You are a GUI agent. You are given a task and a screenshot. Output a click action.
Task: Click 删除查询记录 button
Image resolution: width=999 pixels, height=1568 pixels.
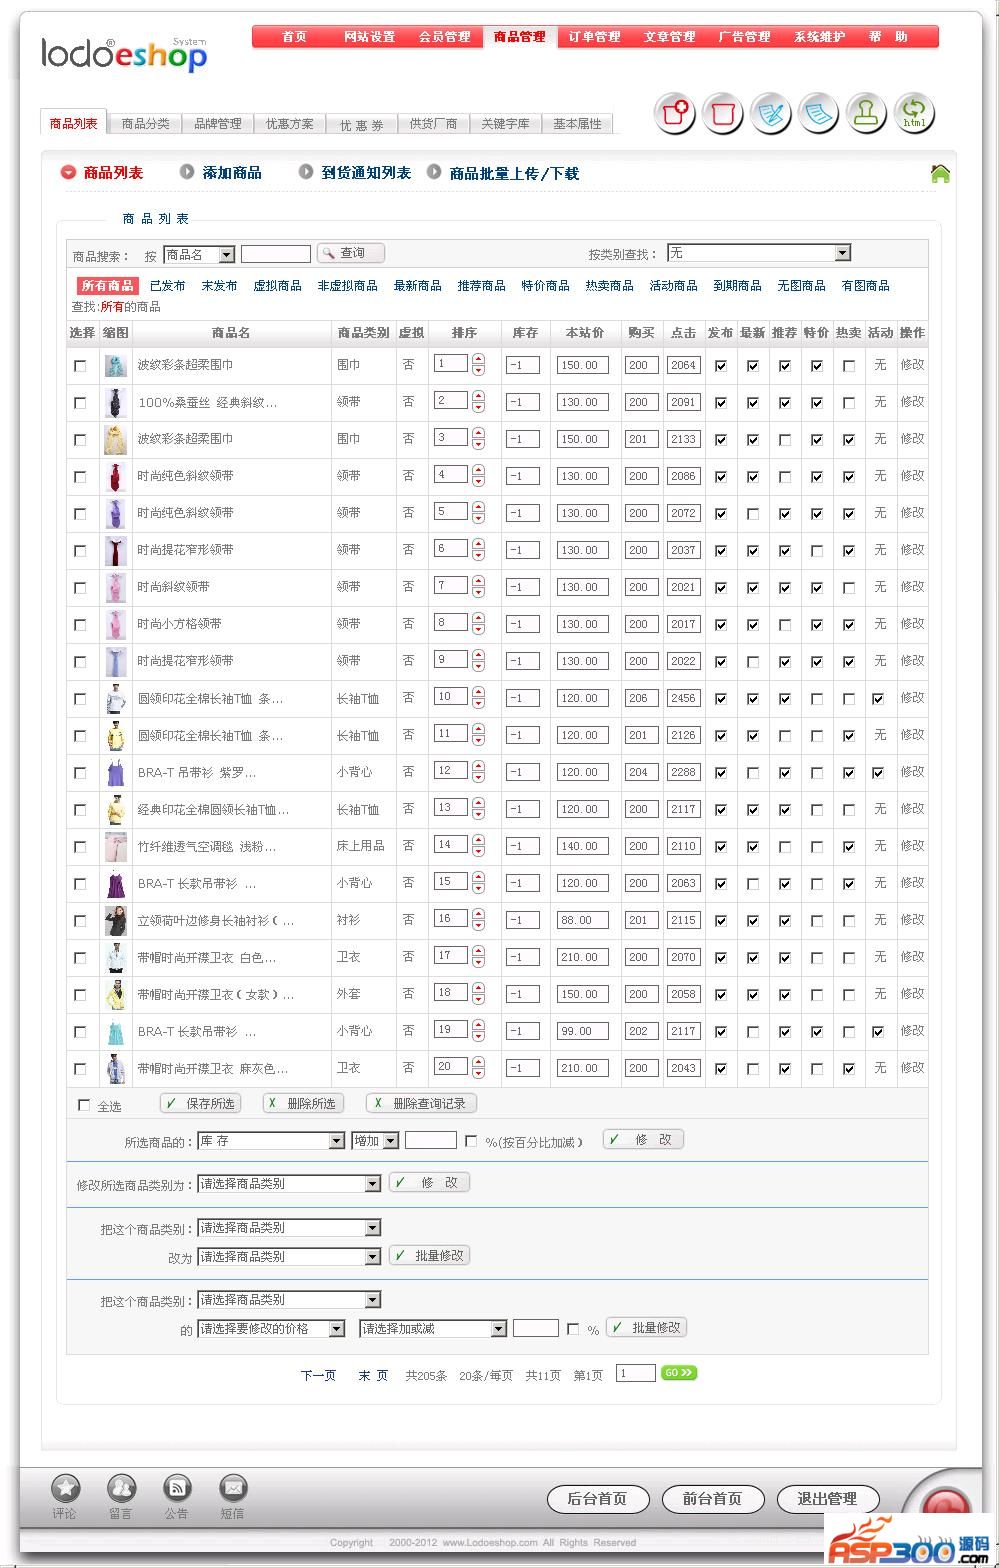[421, 1104]
